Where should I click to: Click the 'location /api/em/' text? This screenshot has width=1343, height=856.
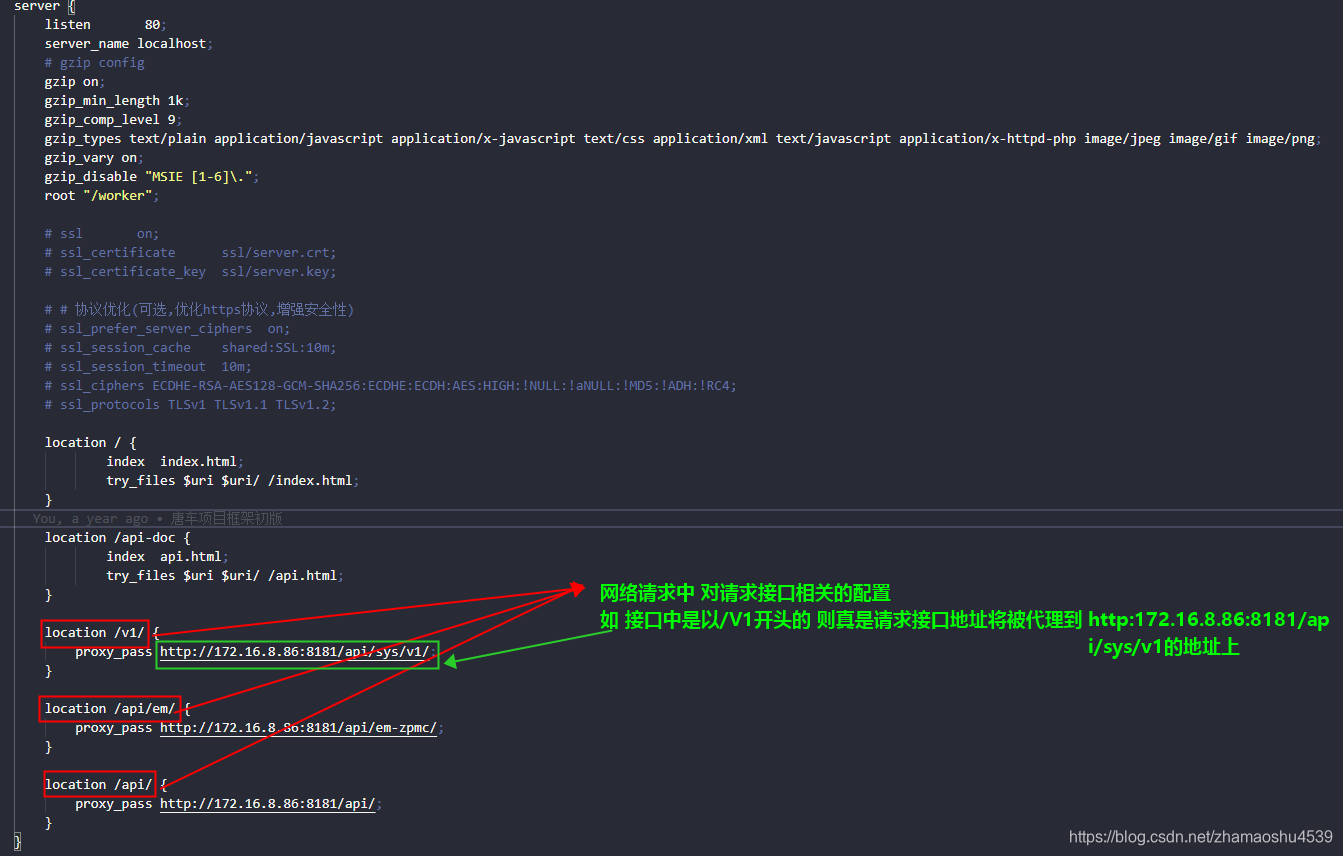110,708
